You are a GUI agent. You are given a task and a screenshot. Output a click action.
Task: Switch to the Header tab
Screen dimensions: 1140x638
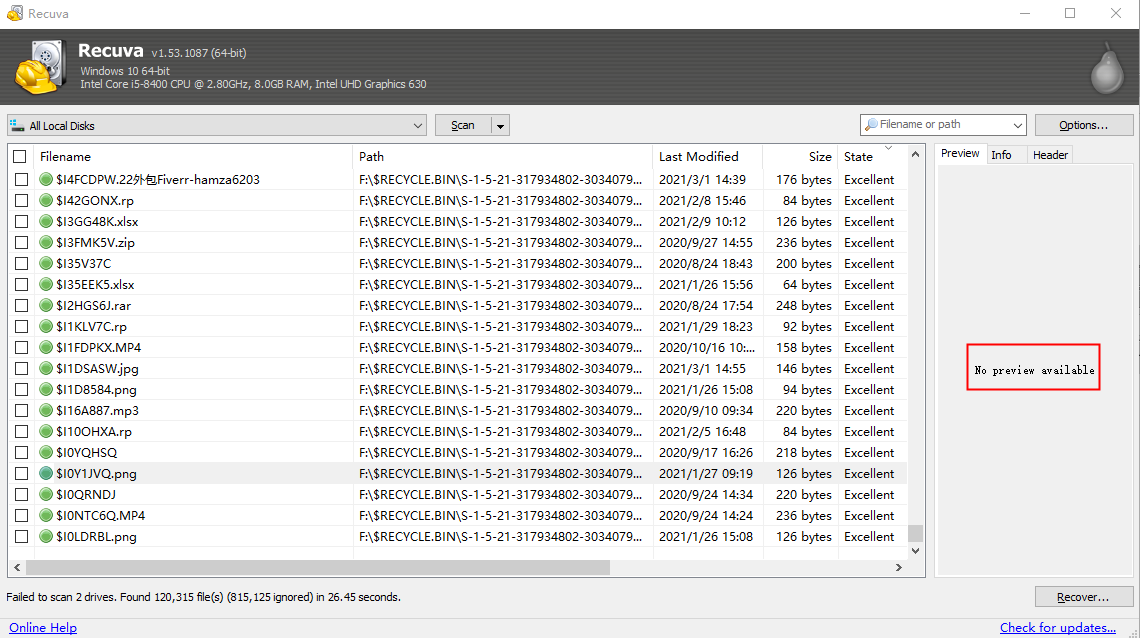[x=1049, y=154]
